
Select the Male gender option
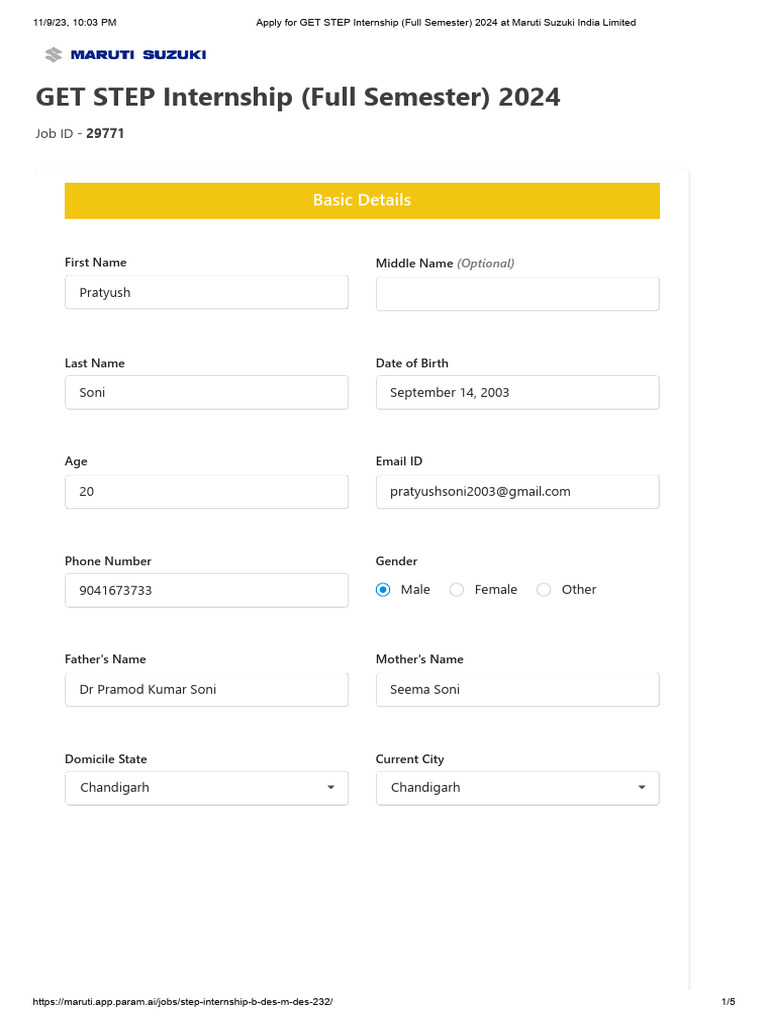(383, 590)
